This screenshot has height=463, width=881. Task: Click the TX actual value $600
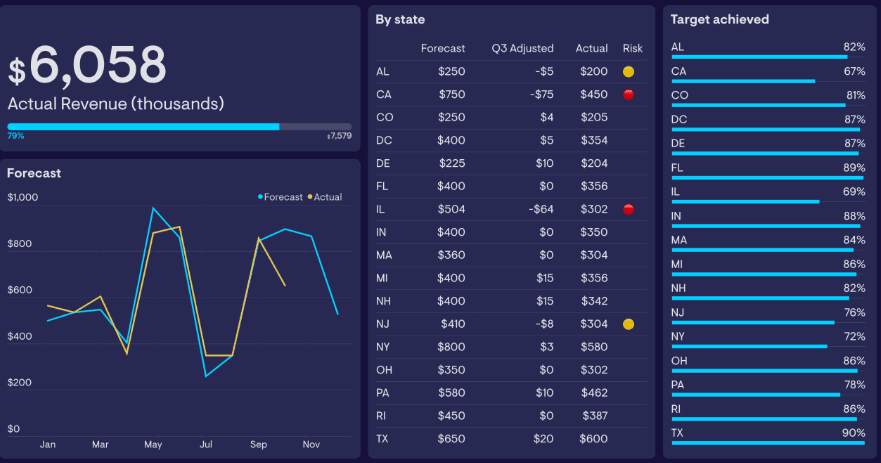[x=592, y=439]
